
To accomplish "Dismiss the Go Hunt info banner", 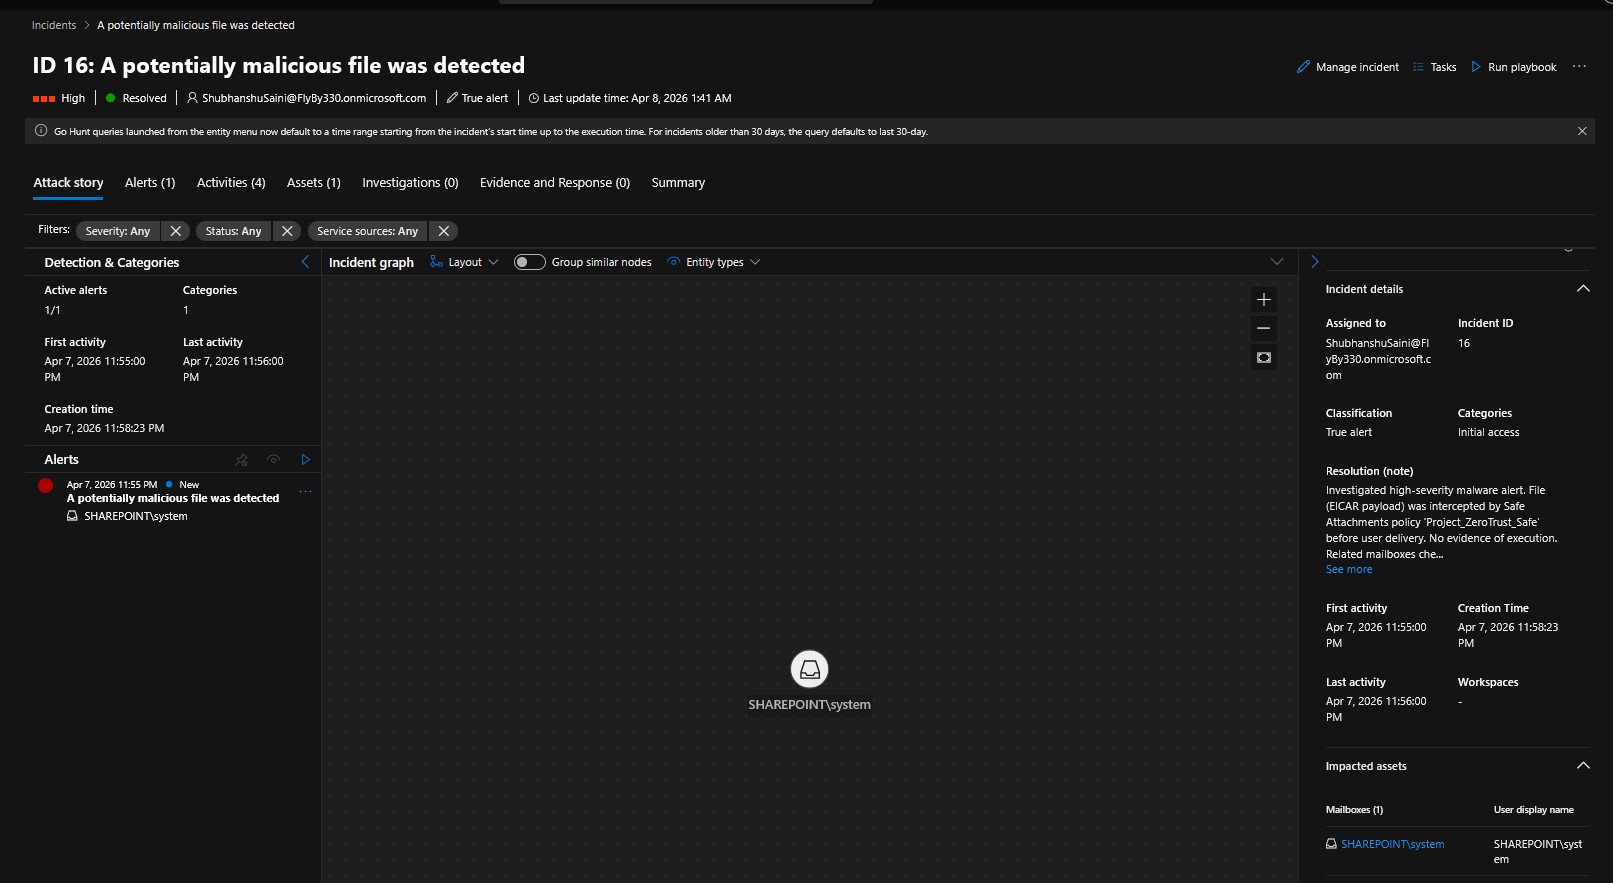I will pos(1582,131).
